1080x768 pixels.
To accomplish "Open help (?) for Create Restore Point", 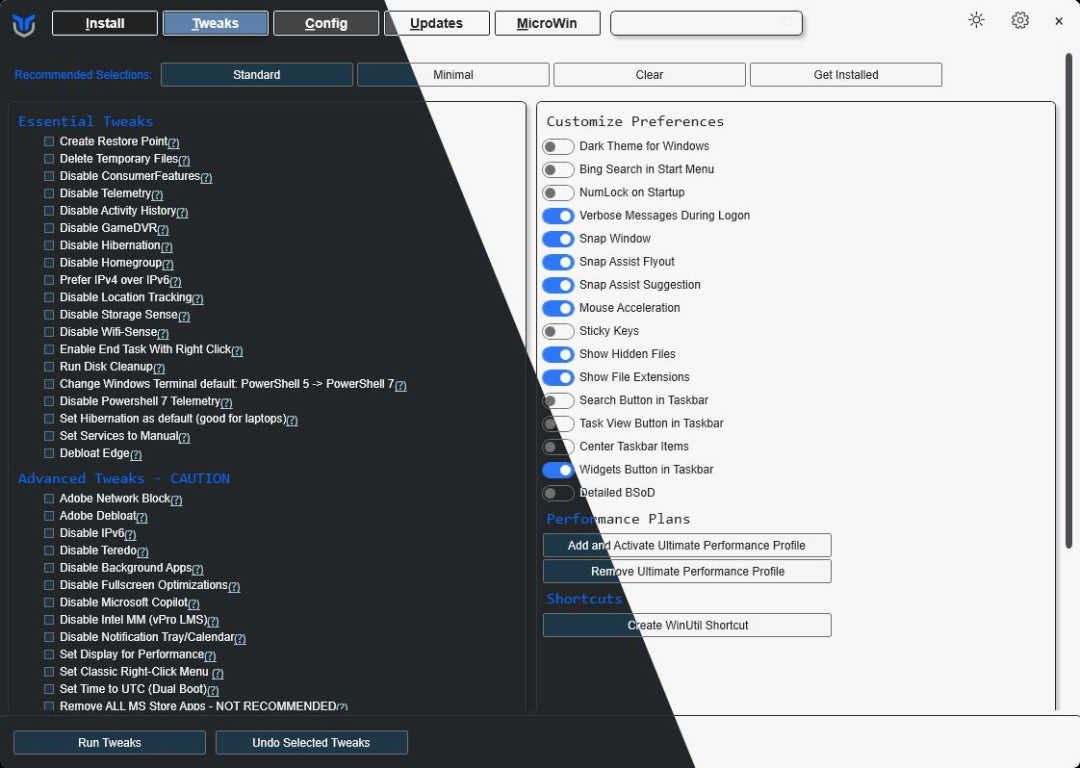I will pos(174,143).
